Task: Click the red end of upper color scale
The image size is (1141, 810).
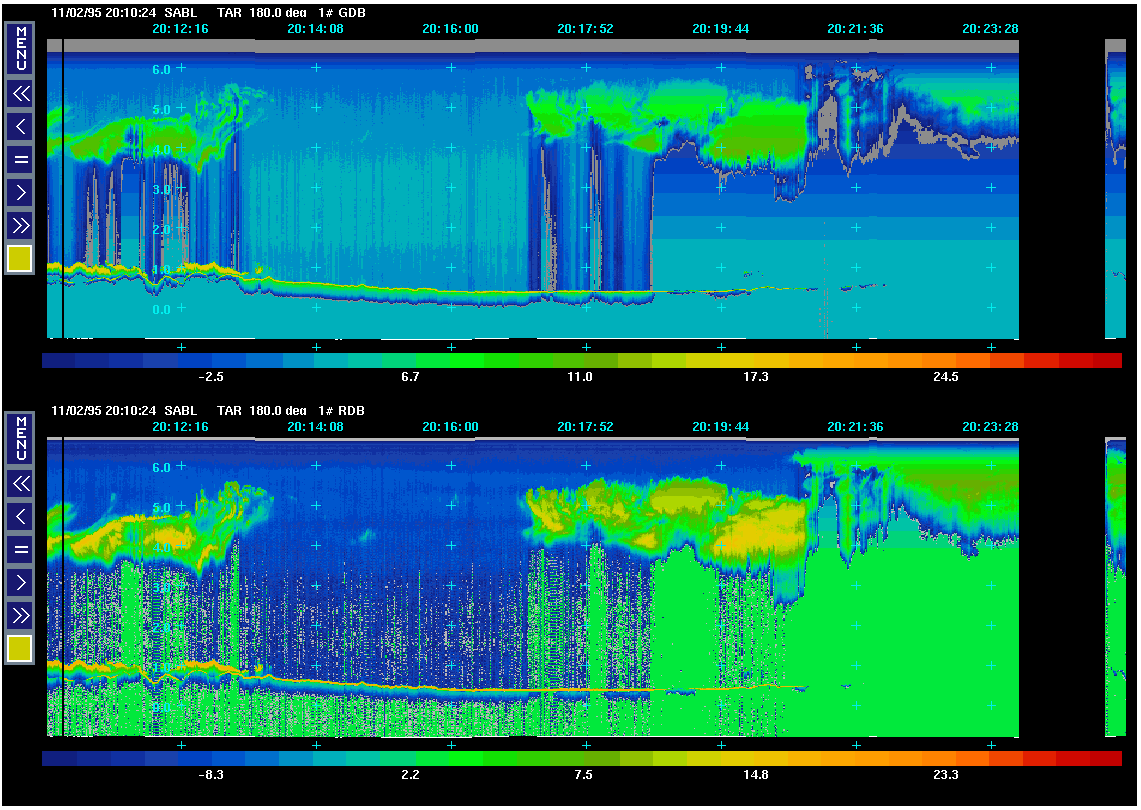Action: pos(1105,361)
